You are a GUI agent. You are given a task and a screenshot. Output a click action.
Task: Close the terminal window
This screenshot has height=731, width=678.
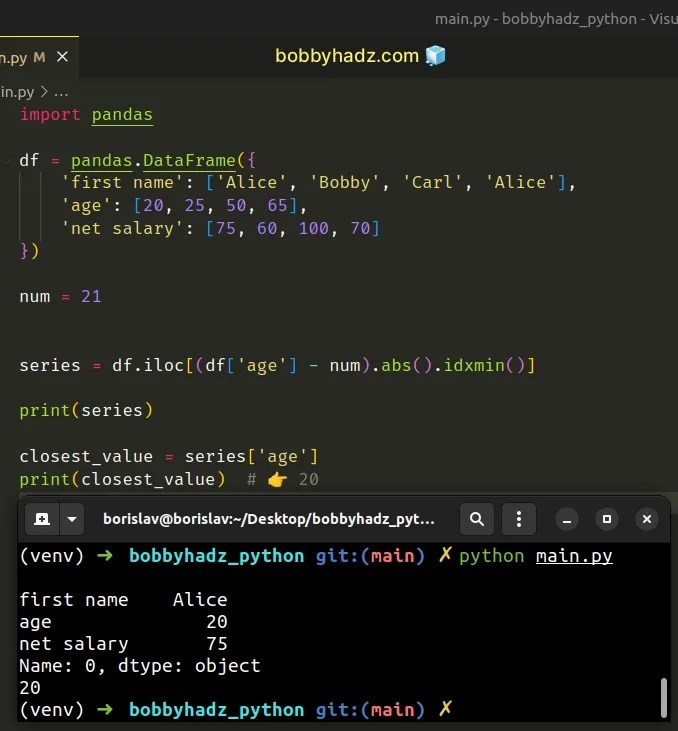(x=647, y=519)
